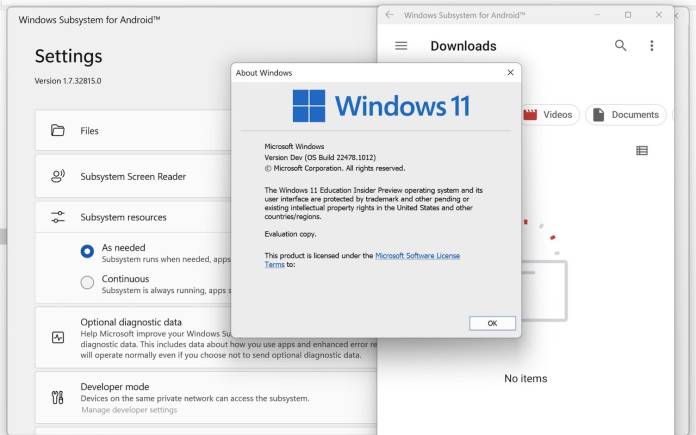Select the As needed radio option

pyautogui.click(x=87, y=251)
